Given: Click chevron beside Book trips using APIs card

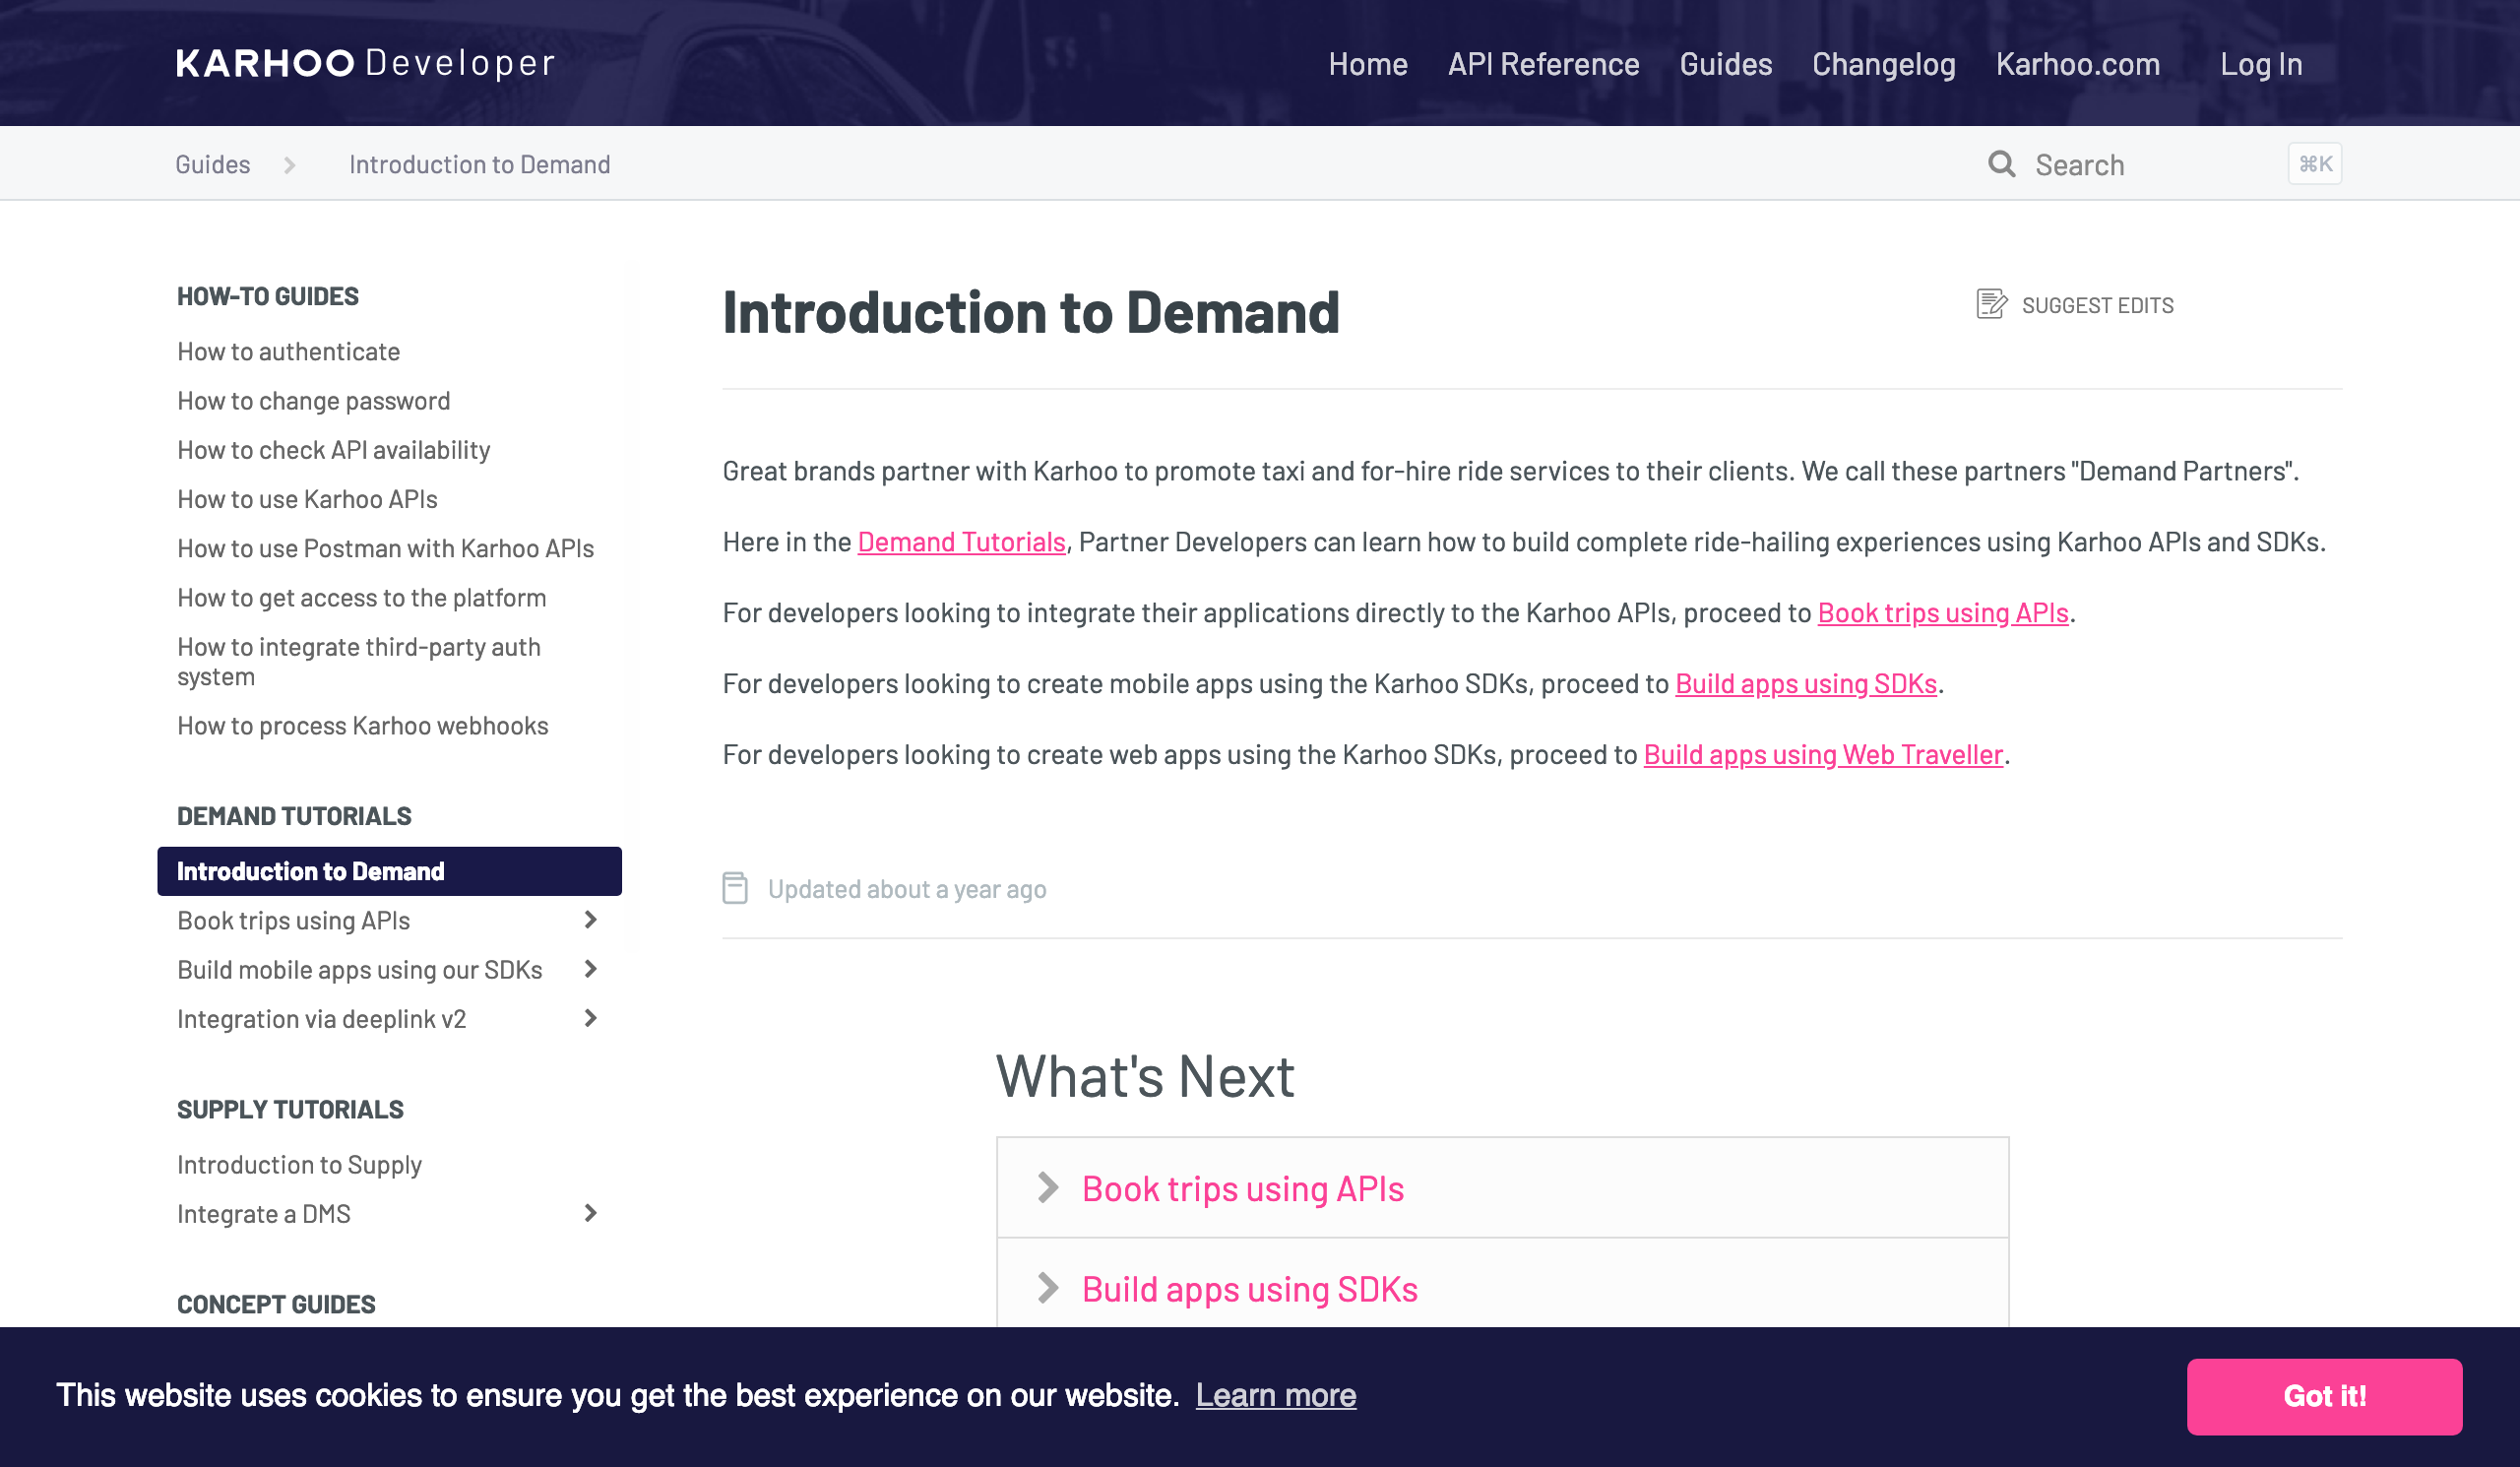Looking at the screenshot, I should point(1048,1187).
